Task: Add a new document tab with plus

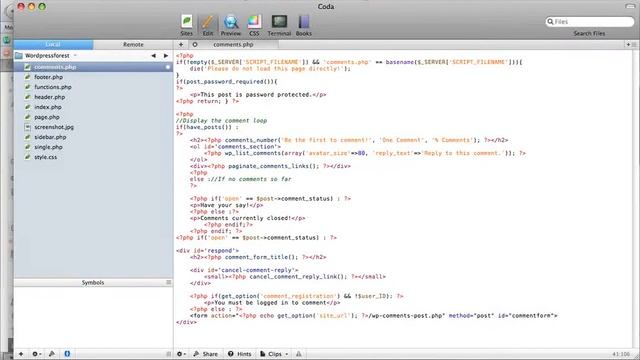Action: coord(181,44)
